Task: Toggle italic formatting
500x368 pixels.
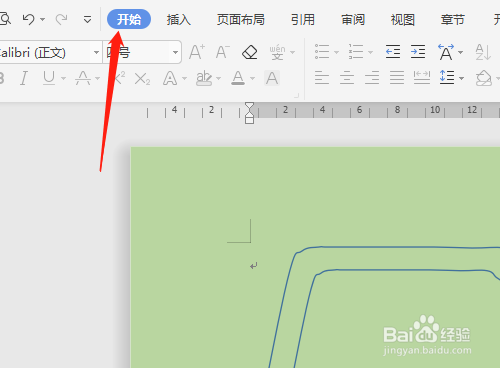Action: click(x=24, y=78)
